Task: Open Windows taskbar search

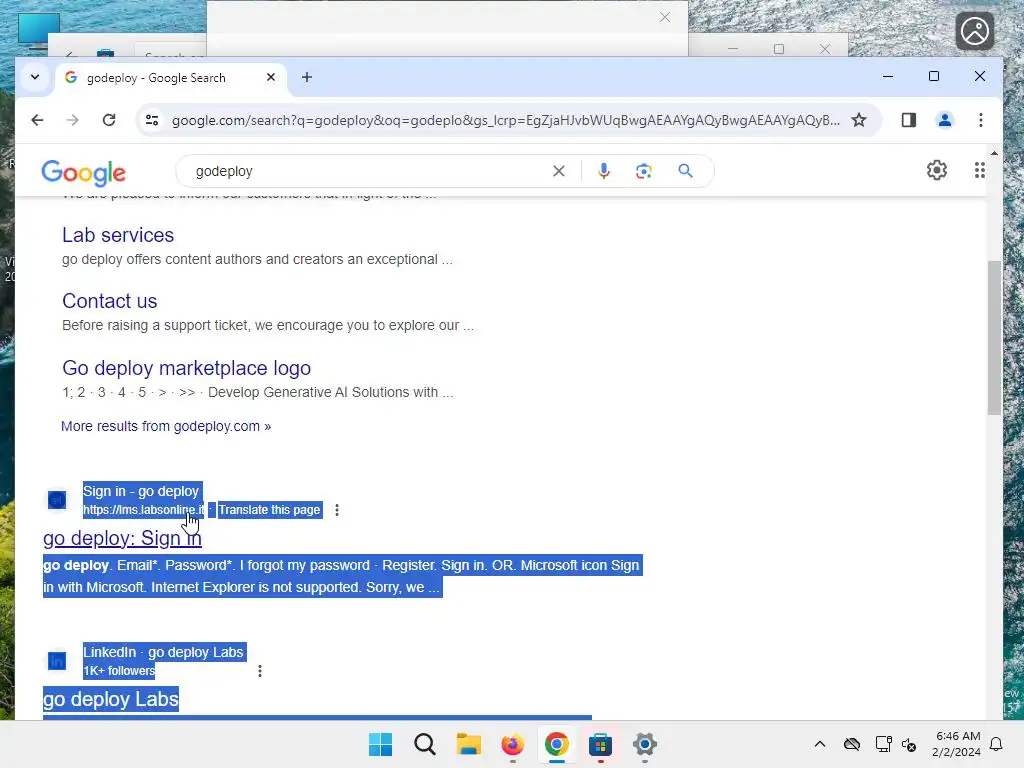Action: tap(424, 744)
